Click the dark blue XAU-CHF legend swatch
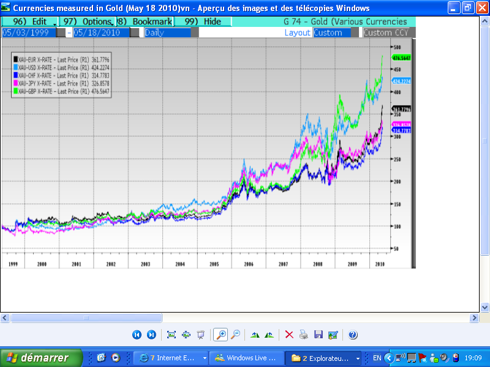The height and width of the screenshot is (367, 490). tap(16, 75)
